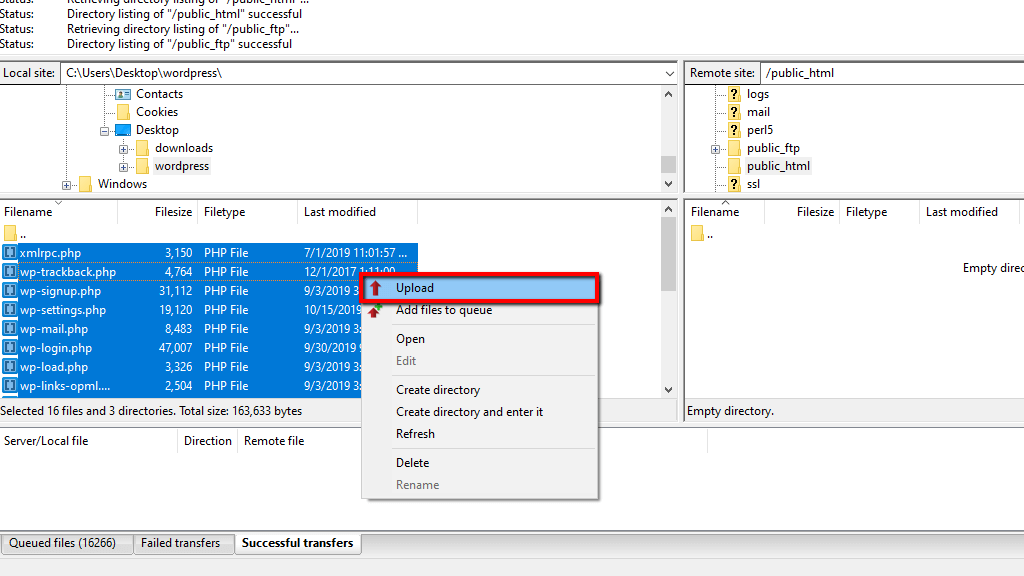Sort local files by Filesize header
Viewport: 1024px width, 576px height.
point(157,212)
